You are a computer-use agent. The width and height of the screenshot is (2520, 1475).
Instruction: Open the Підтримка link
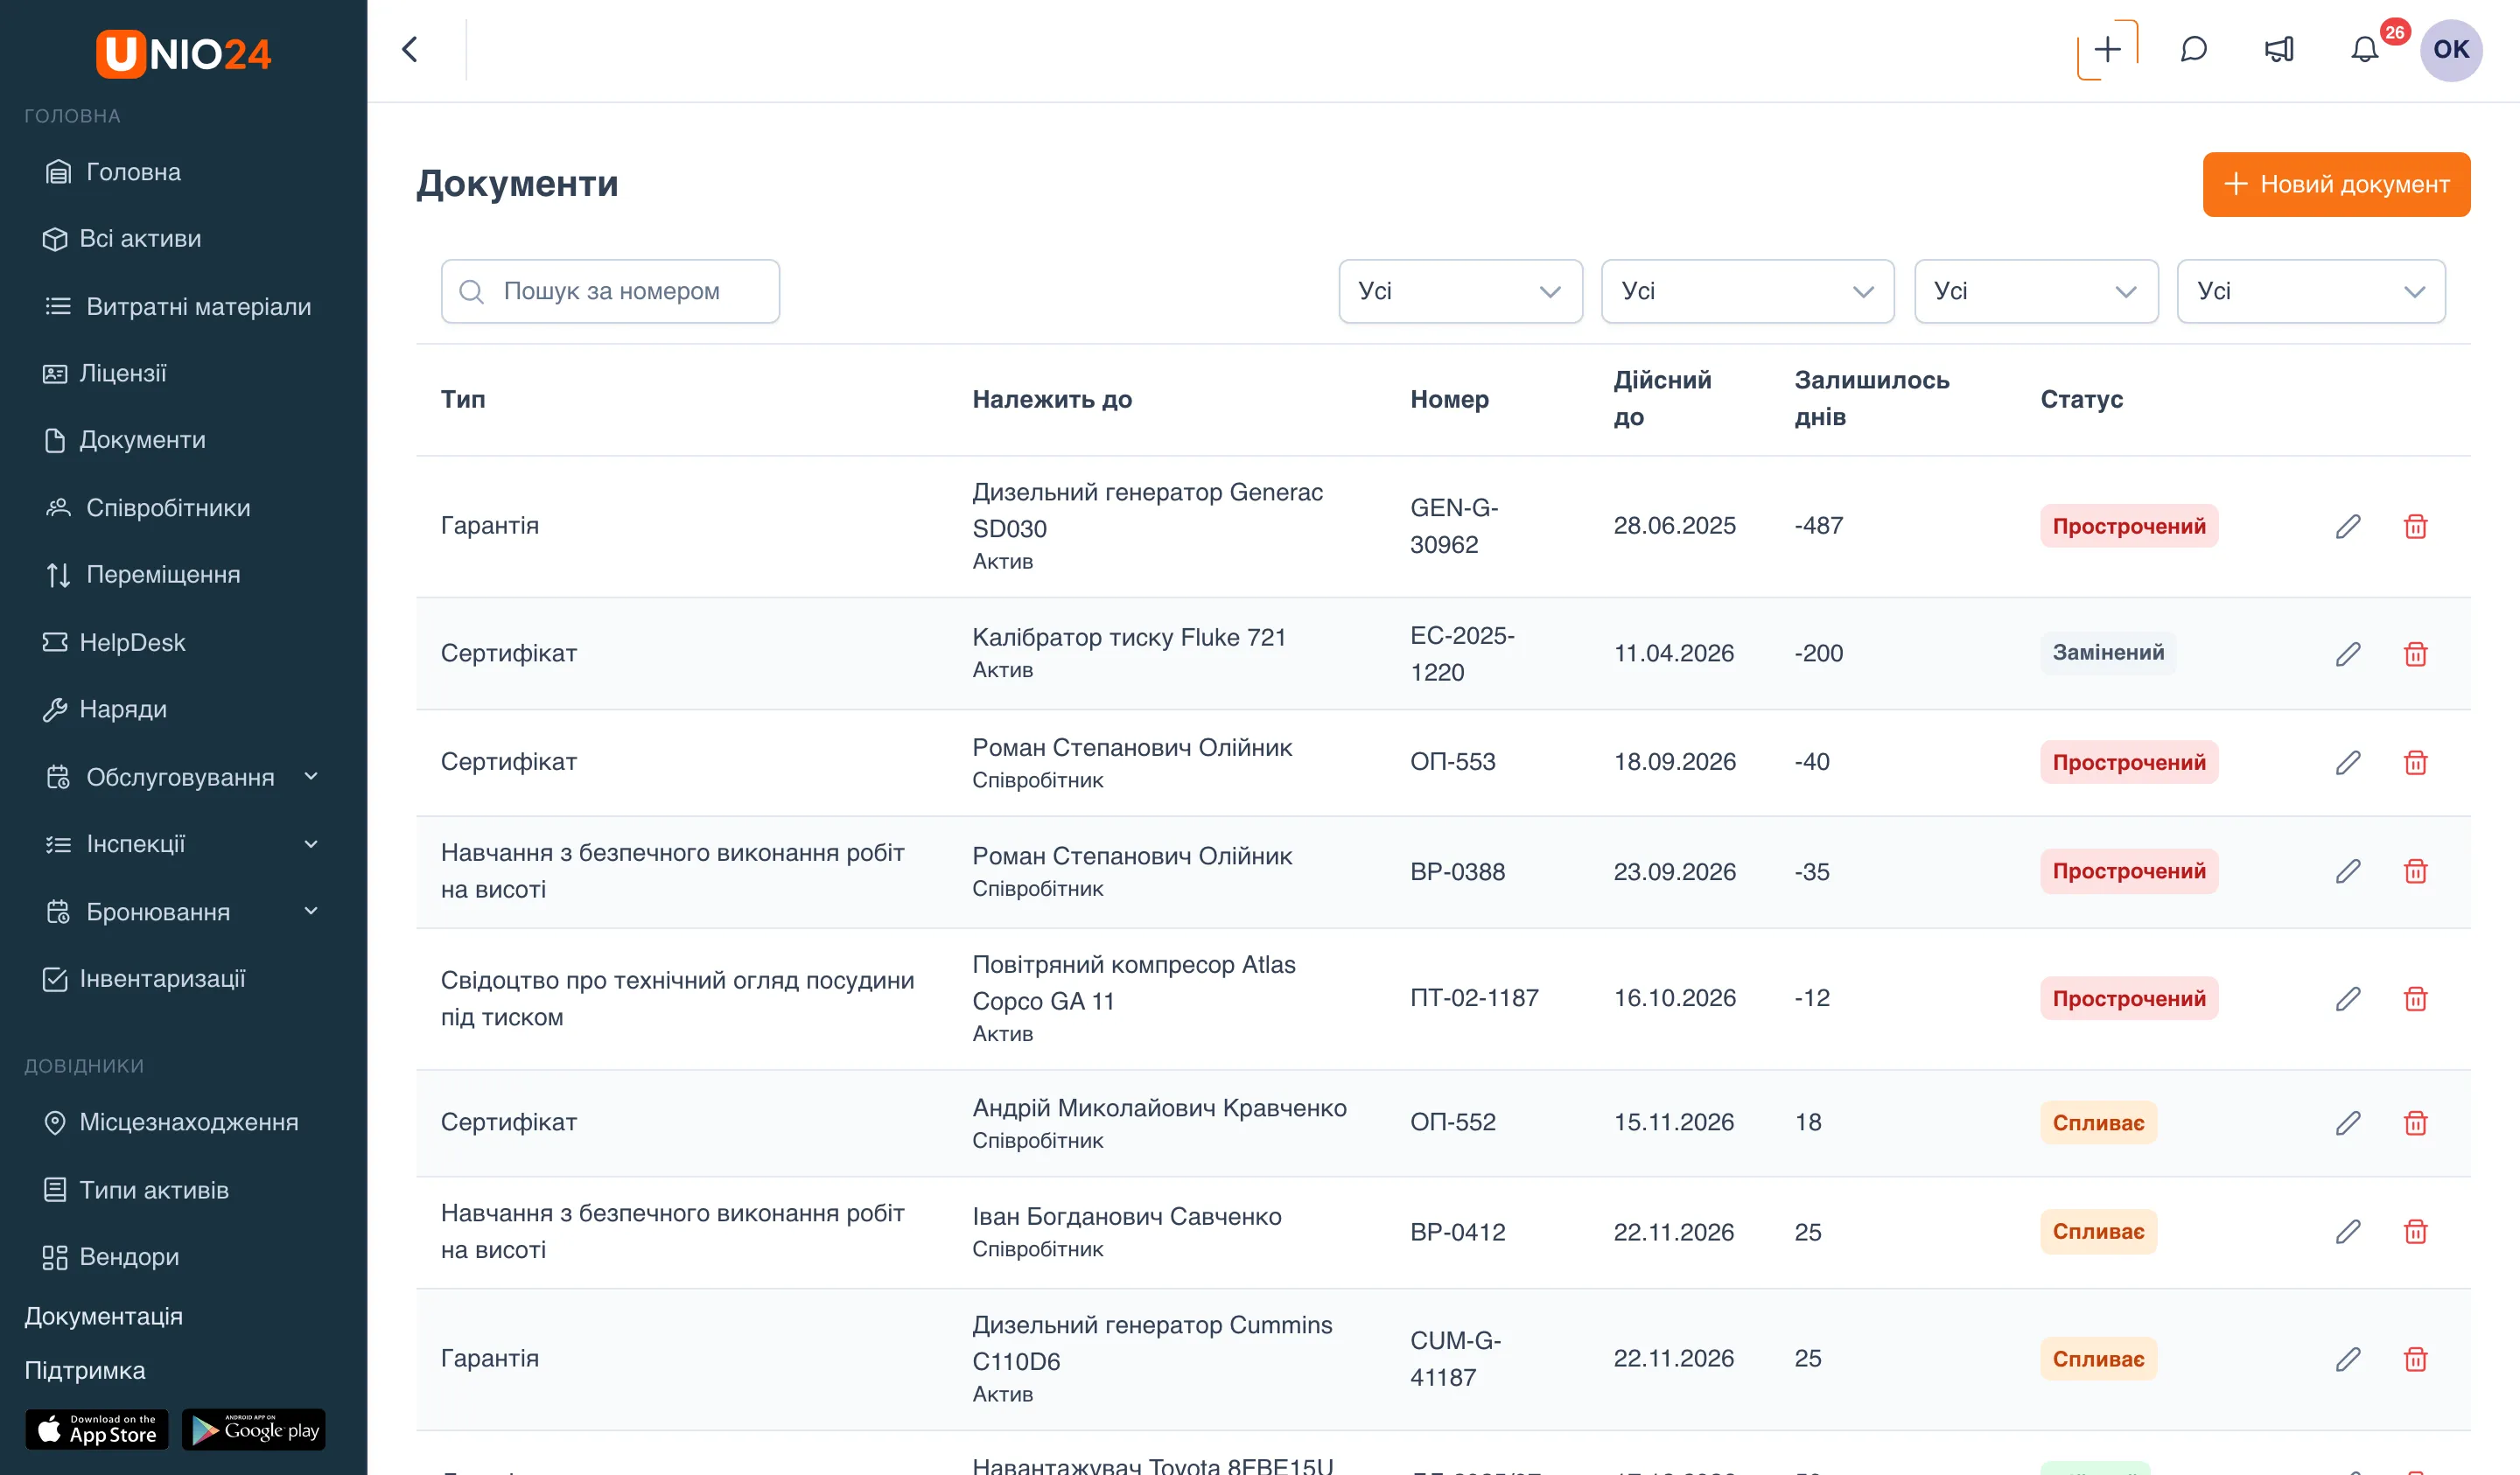pos(85,1370)
